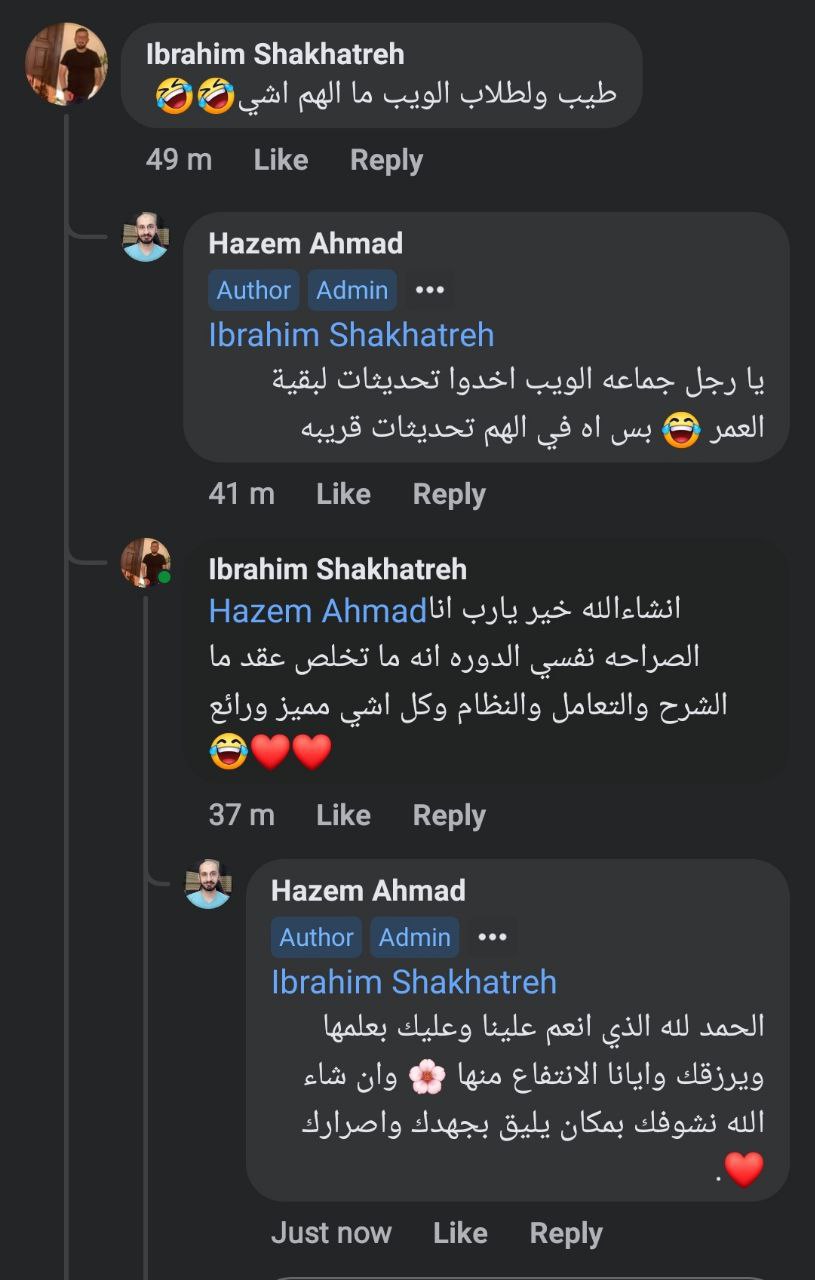
Task: Like the Just now reply
Action: [x=460, y=1233]
